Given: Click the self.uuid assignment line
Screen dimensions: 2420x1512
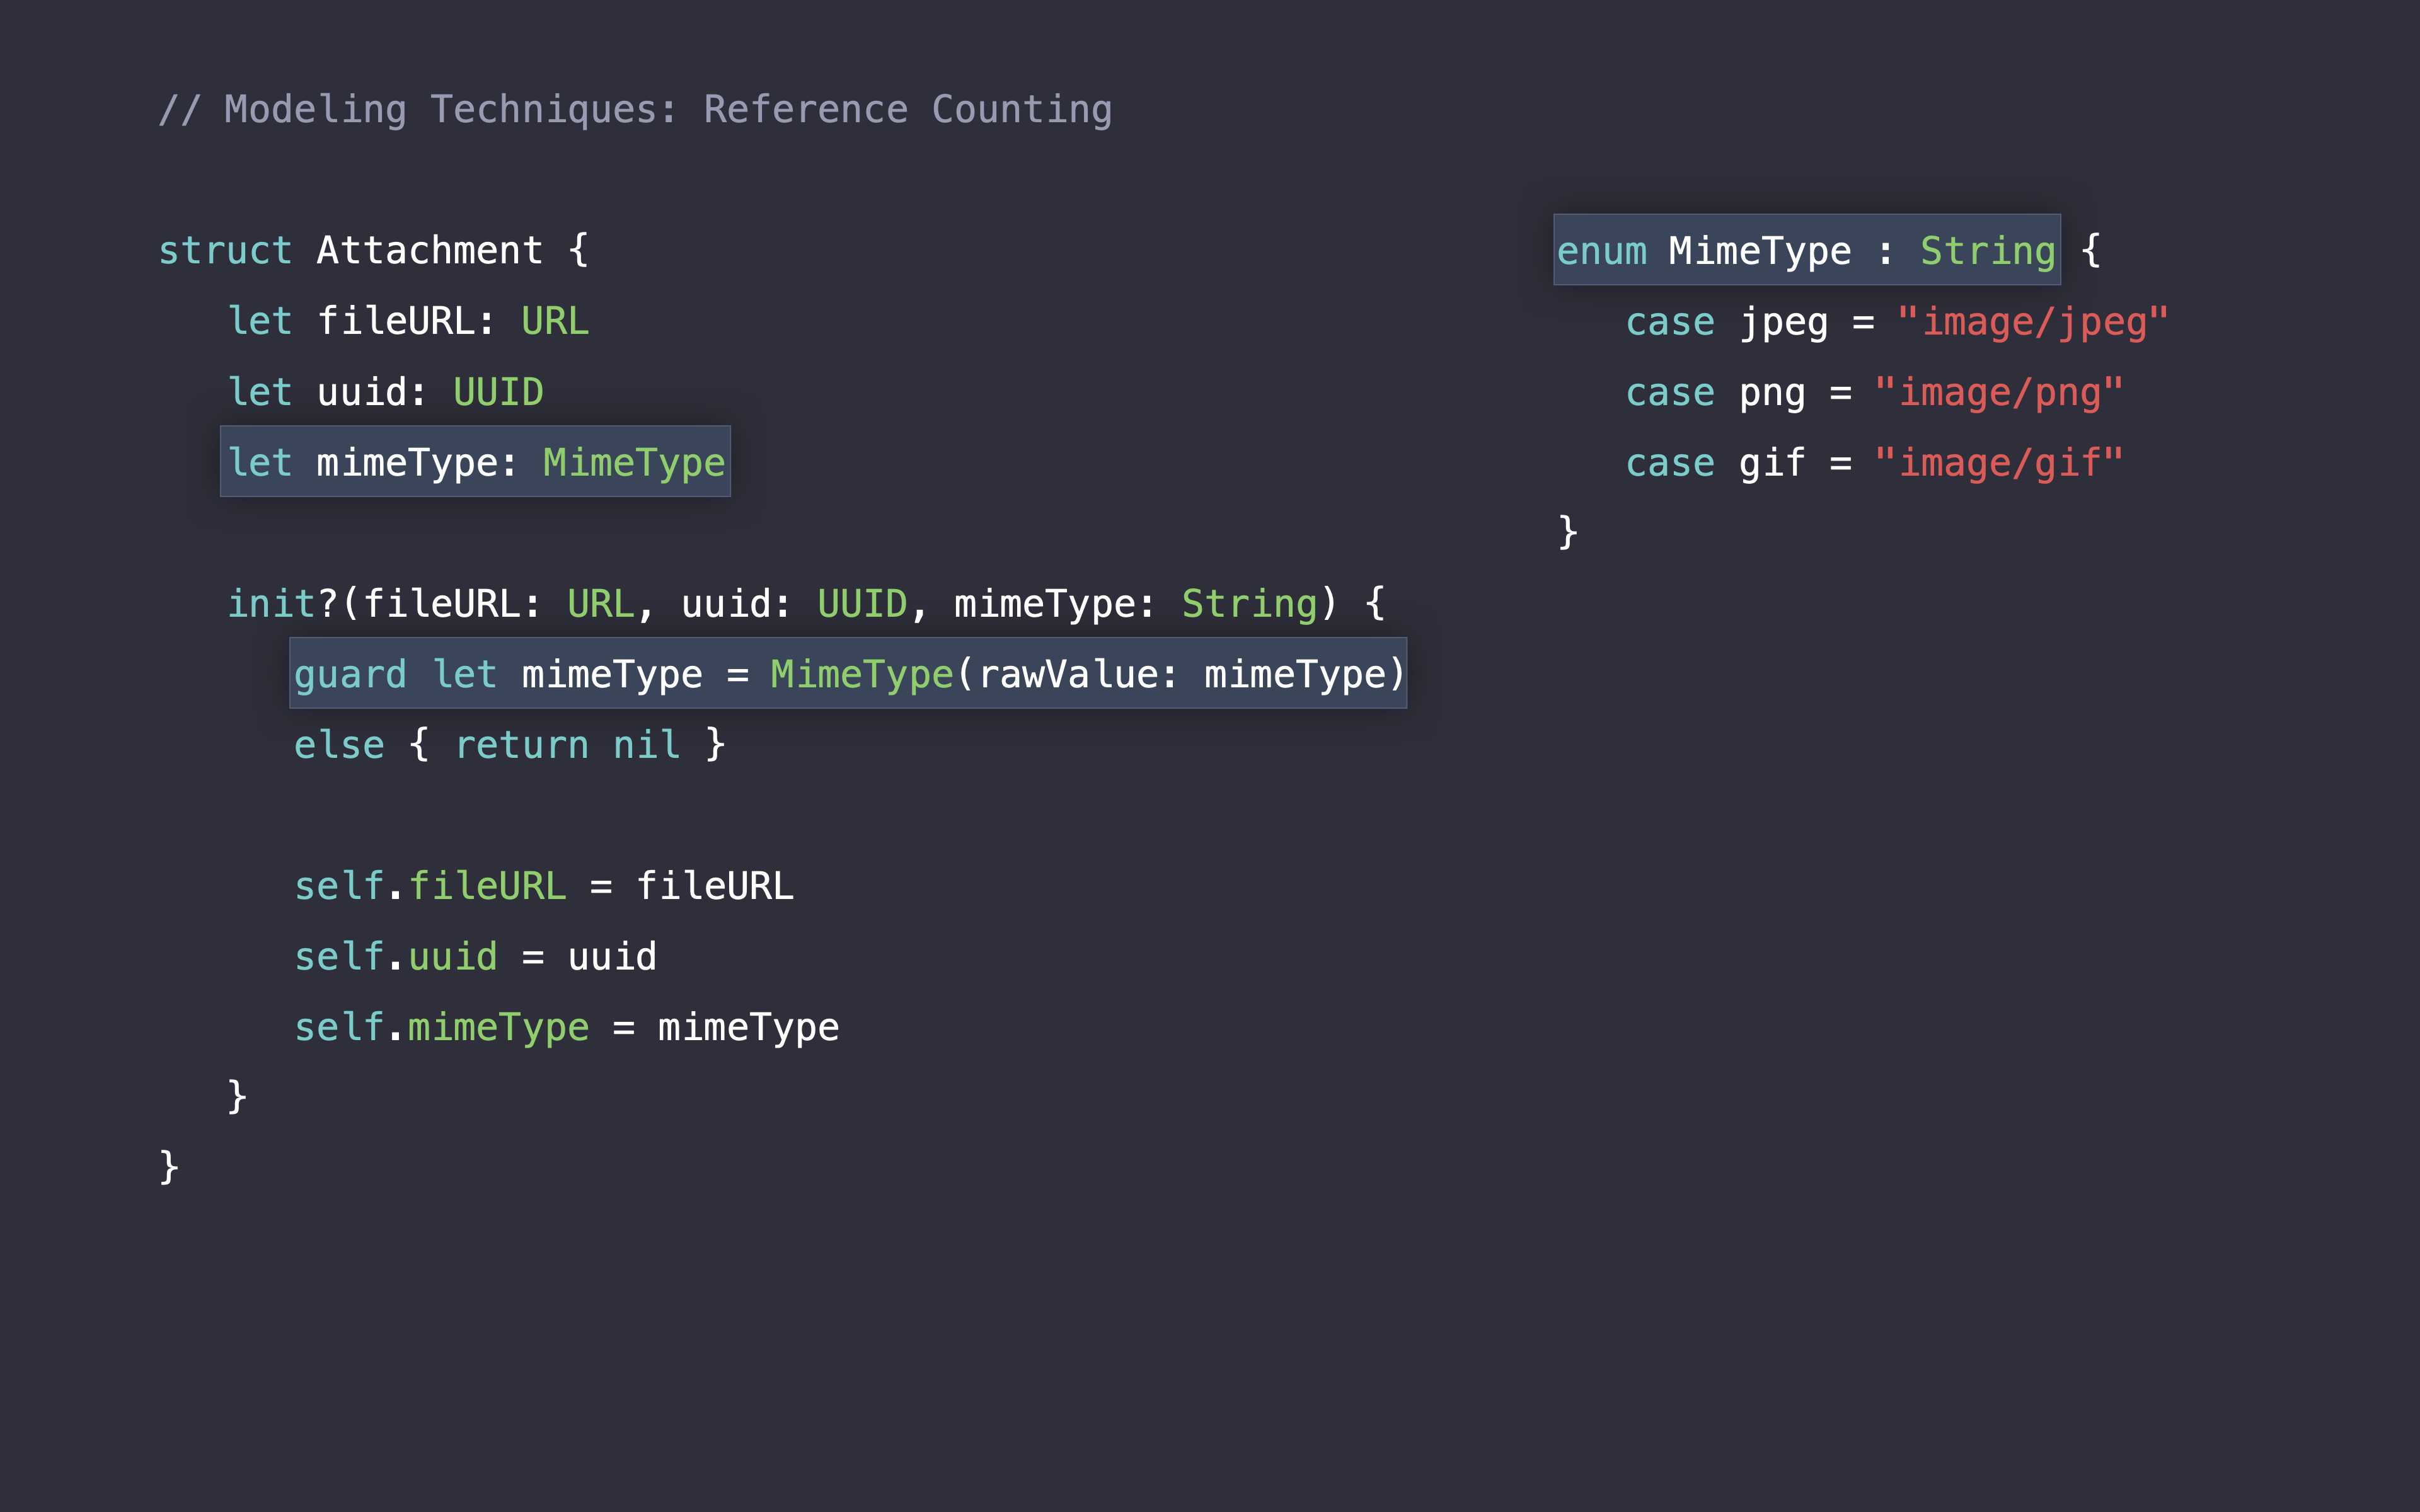Looking at the screenshot, I should 475,957.
